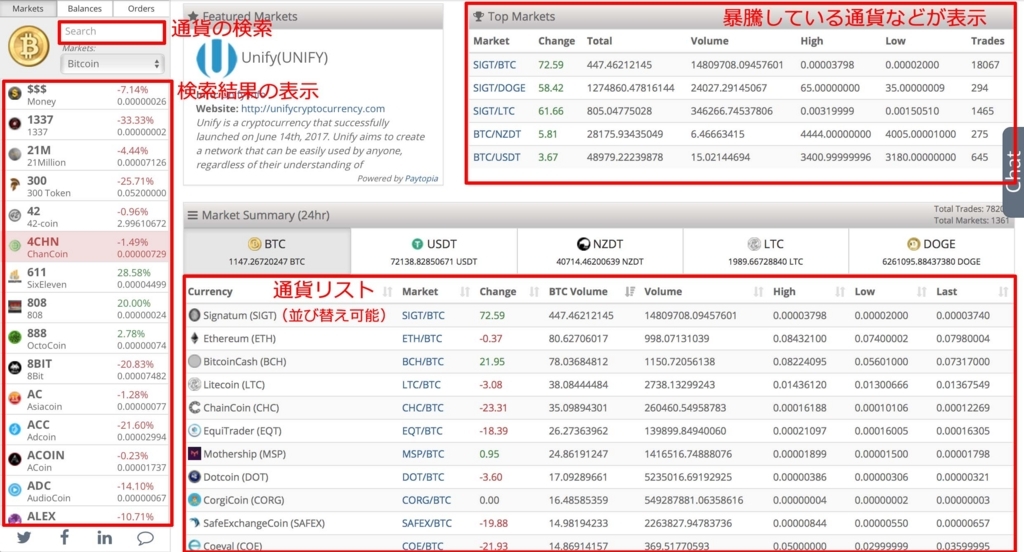Select the Asiacoin icon
Viewport: 1024px width, 552px height.
[x=14, y=398]
